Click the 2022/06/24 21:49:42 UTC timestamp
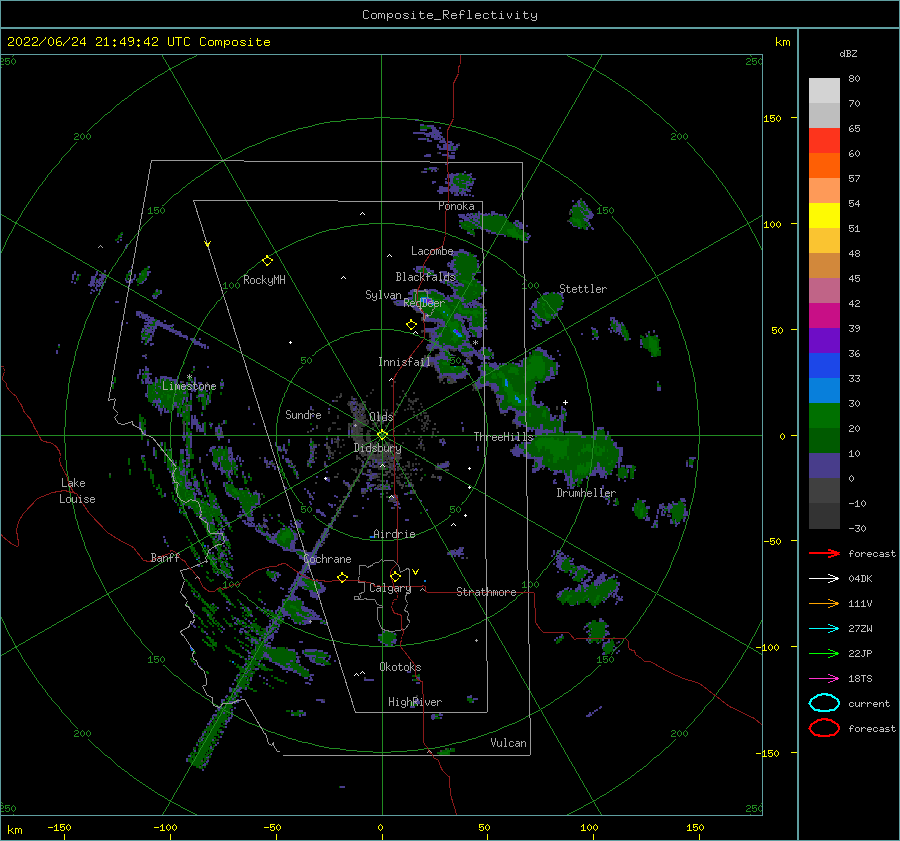The image size is (900, 841). tap(87, 42)
